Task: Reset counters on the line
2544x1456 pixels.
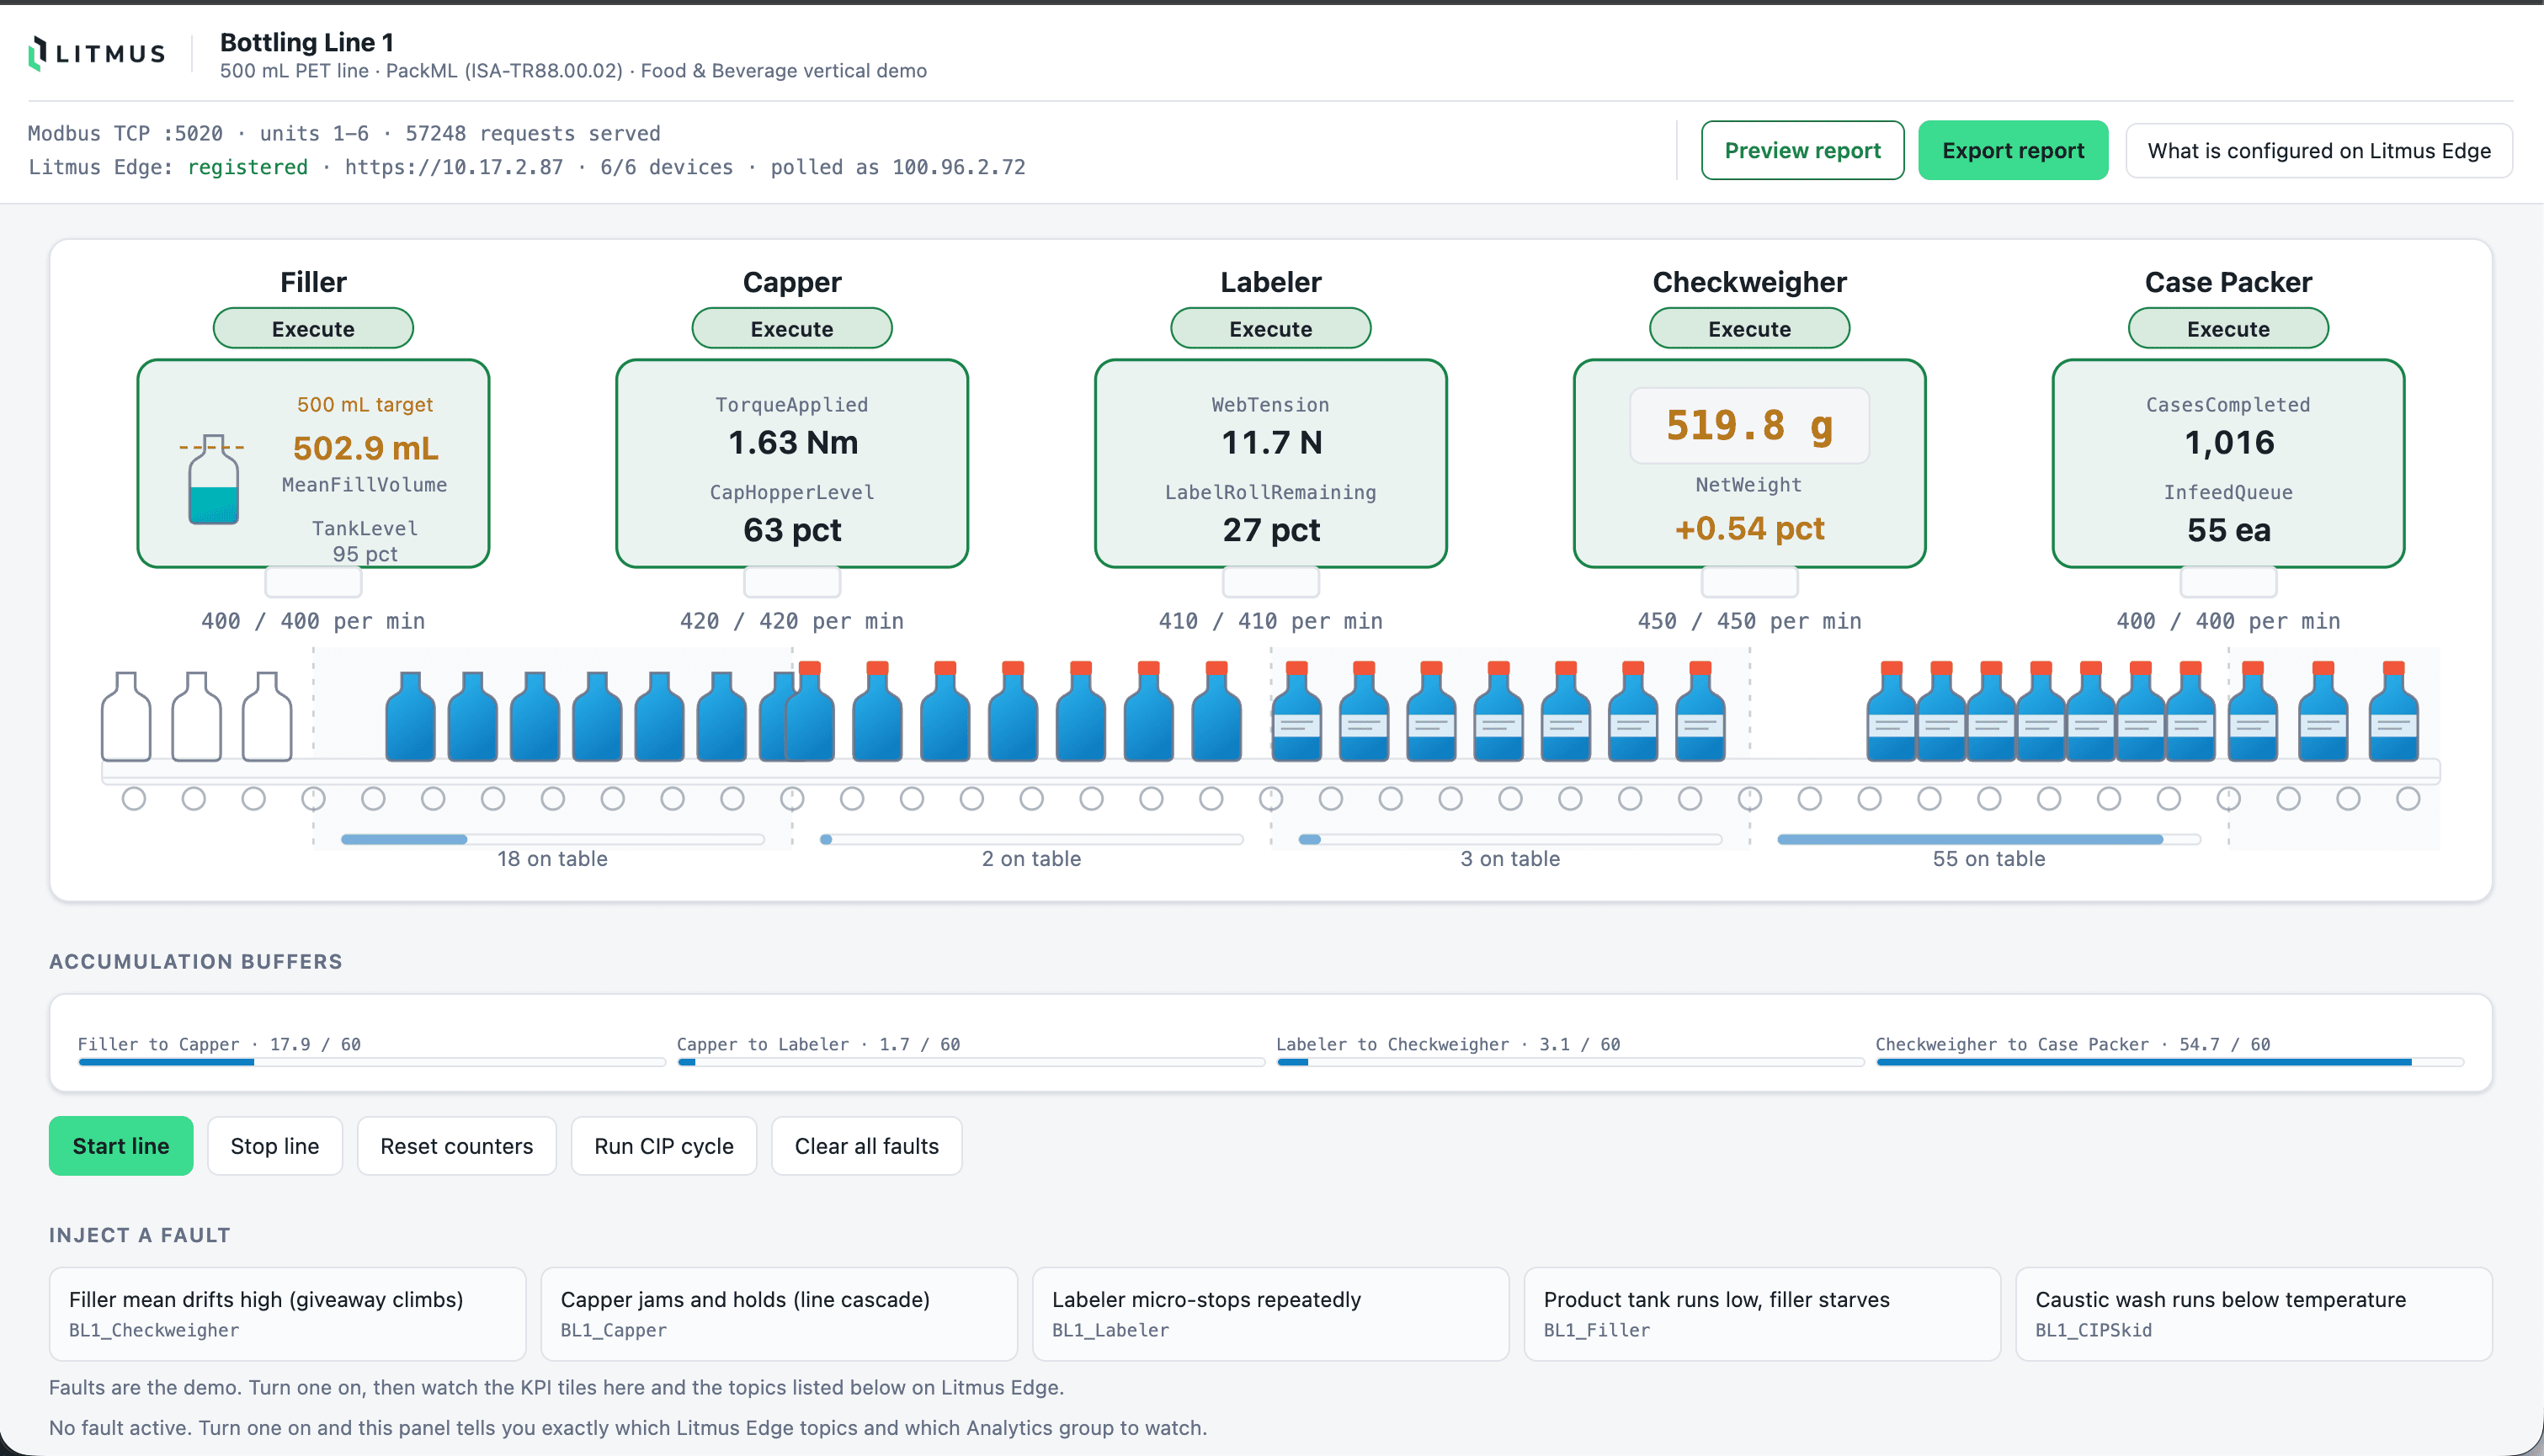Action: (457, 1146)
